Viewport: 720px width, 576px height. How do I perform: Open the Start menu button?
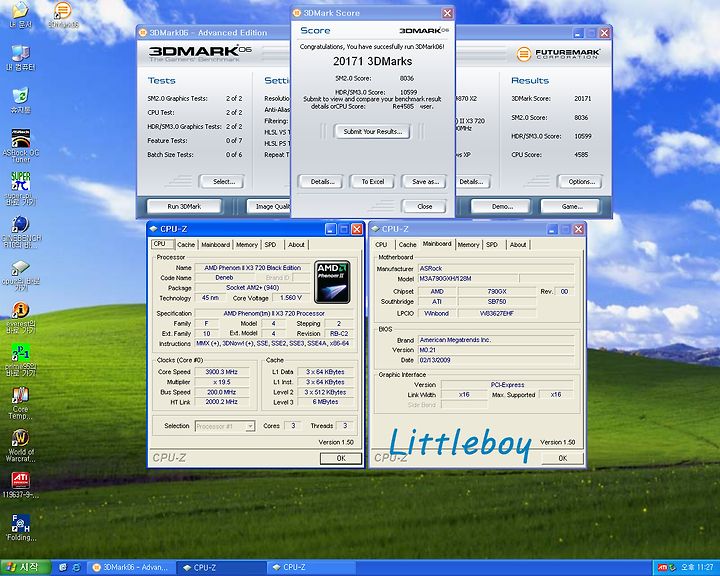[x=25, y=567]
